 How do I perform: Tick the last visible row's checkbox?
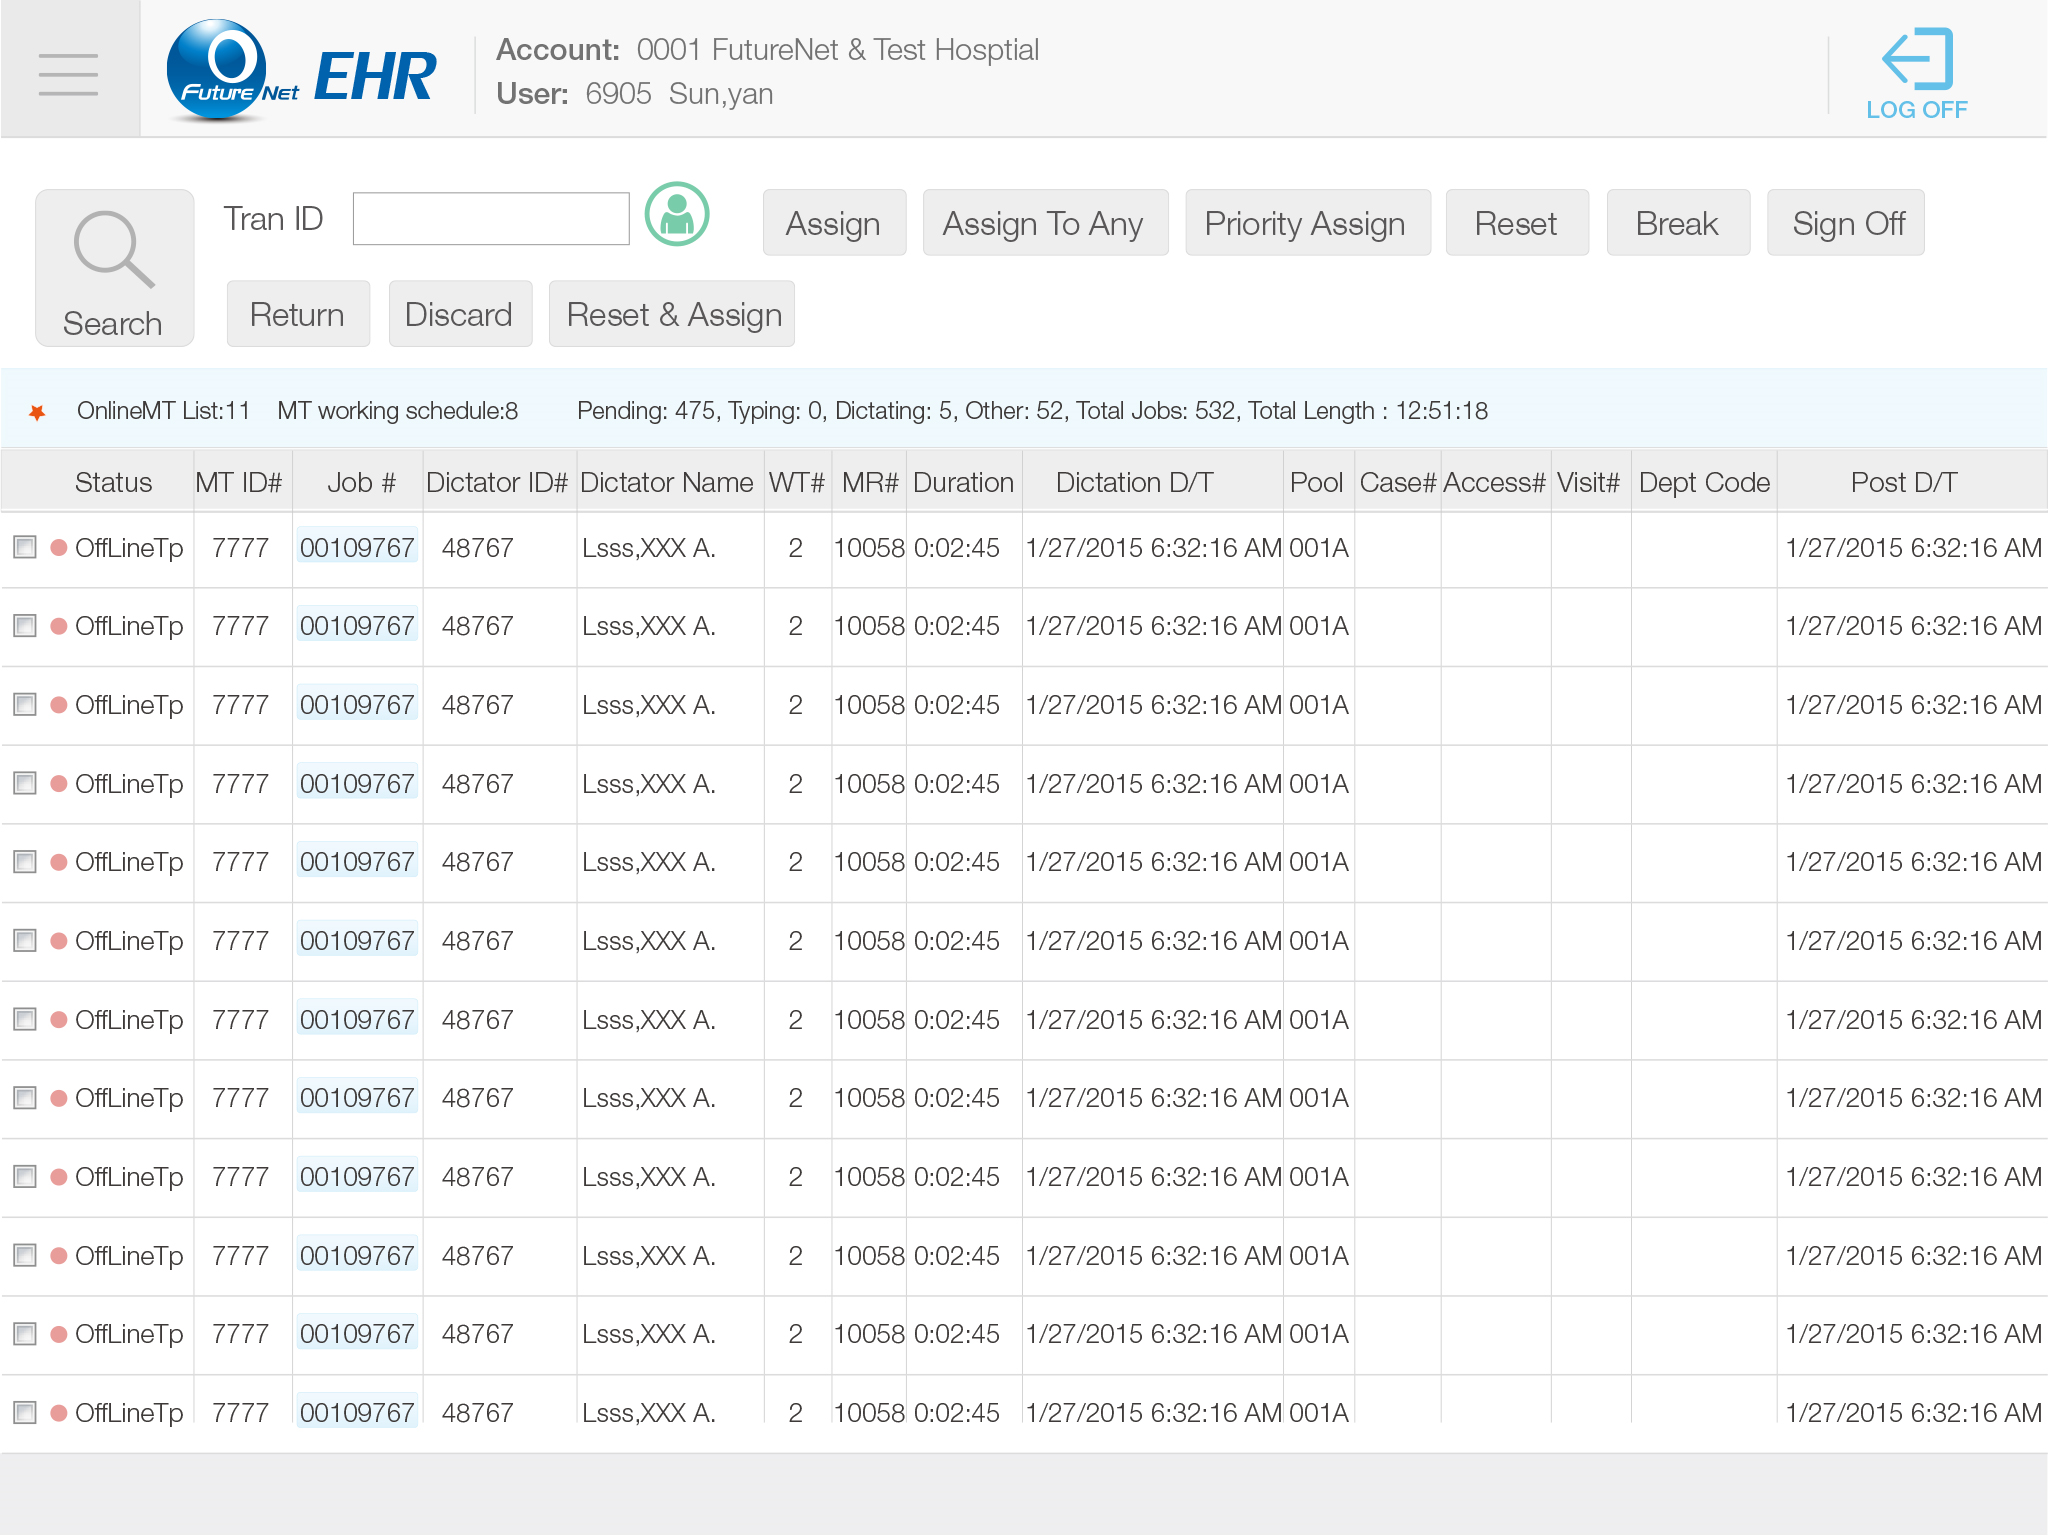pos(25,1412)
